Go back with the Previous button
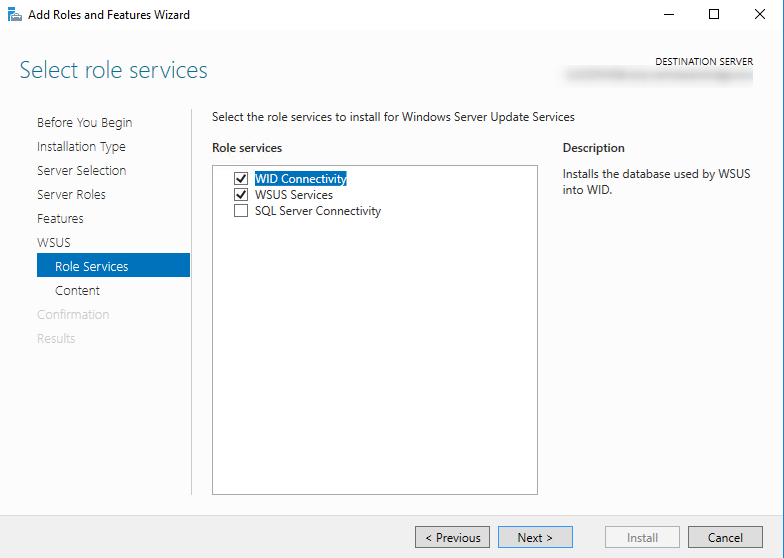The image size is (784, 558). [x=452, y=538]
